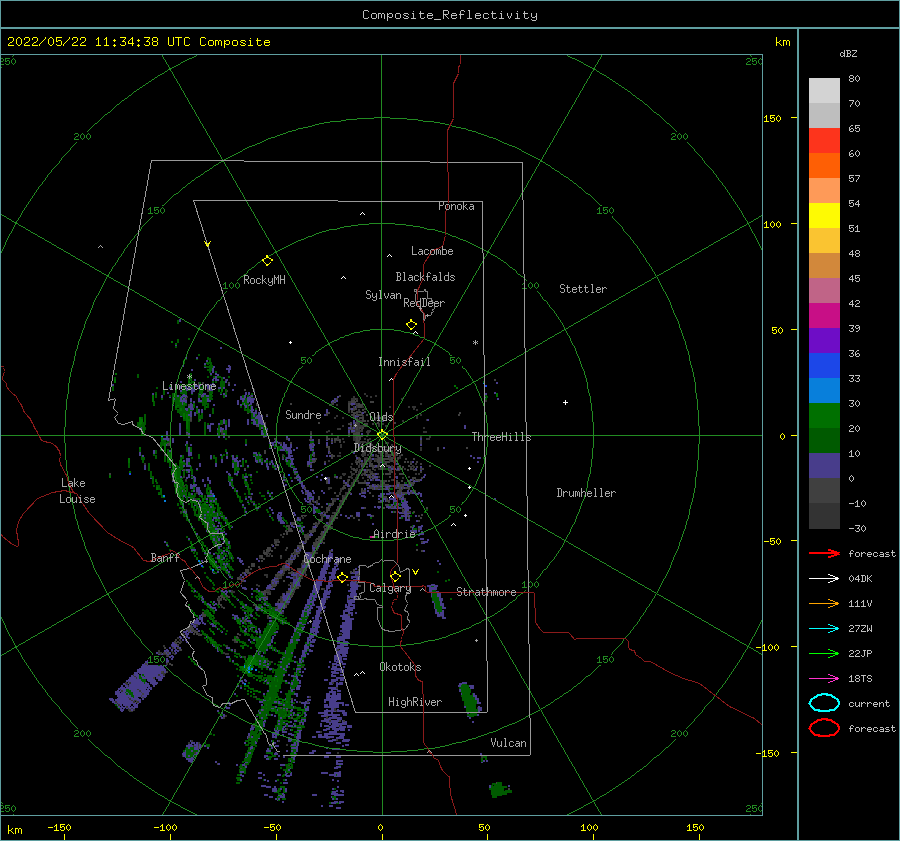The height and width of the screenshot is (841, 900).
Task: Select the Strathmore label
Action: pos(486,592)
